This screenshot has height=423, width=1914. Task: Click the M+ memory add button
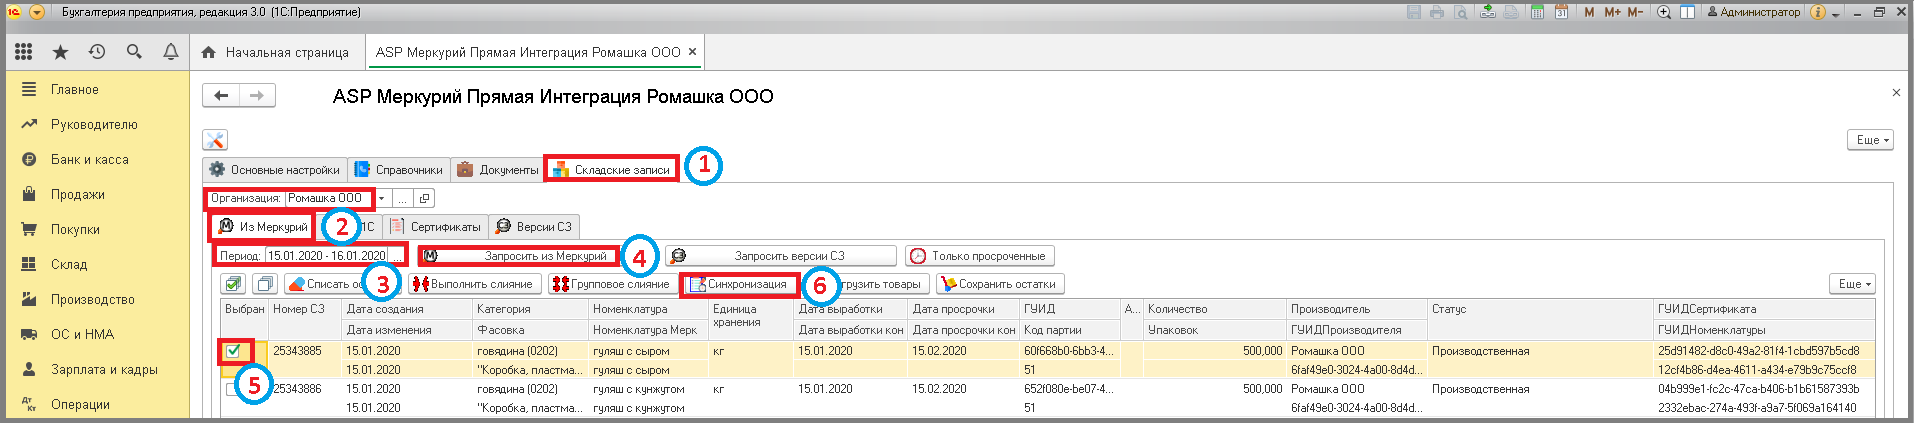(1612, 12)
